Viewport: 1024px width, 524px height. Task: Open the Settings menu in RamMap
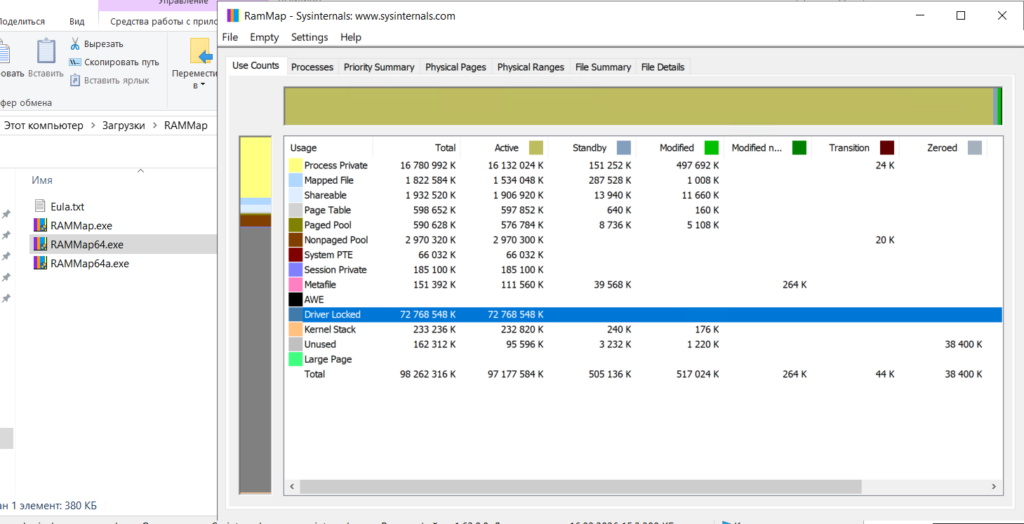[309, 37]
